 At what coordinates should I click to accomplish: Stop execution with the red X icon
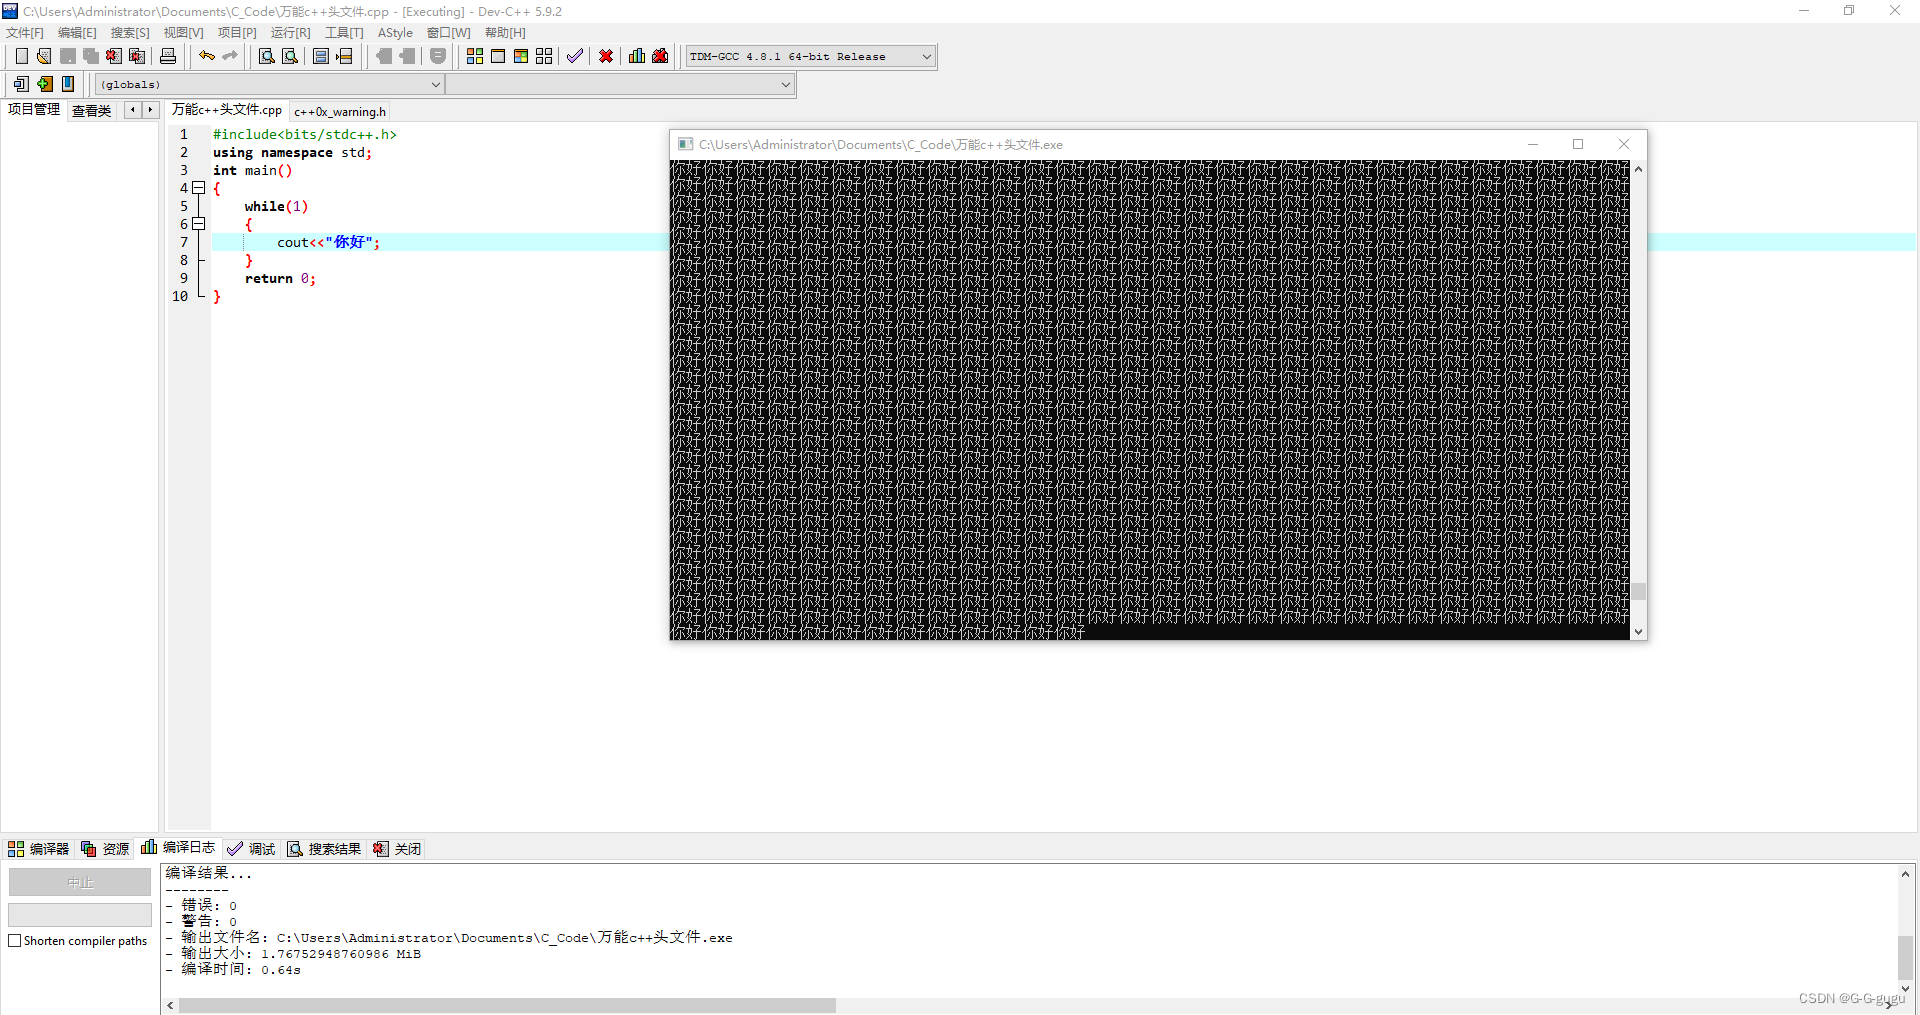click(606, 56)
